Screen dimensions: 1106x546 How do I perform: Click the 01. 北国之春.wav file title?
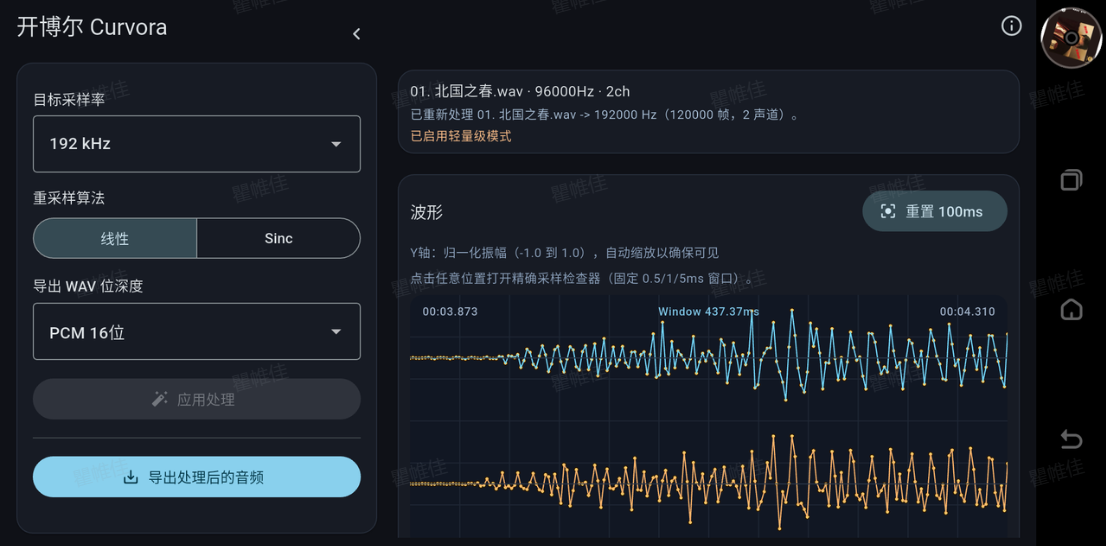(x=521, y=91)
